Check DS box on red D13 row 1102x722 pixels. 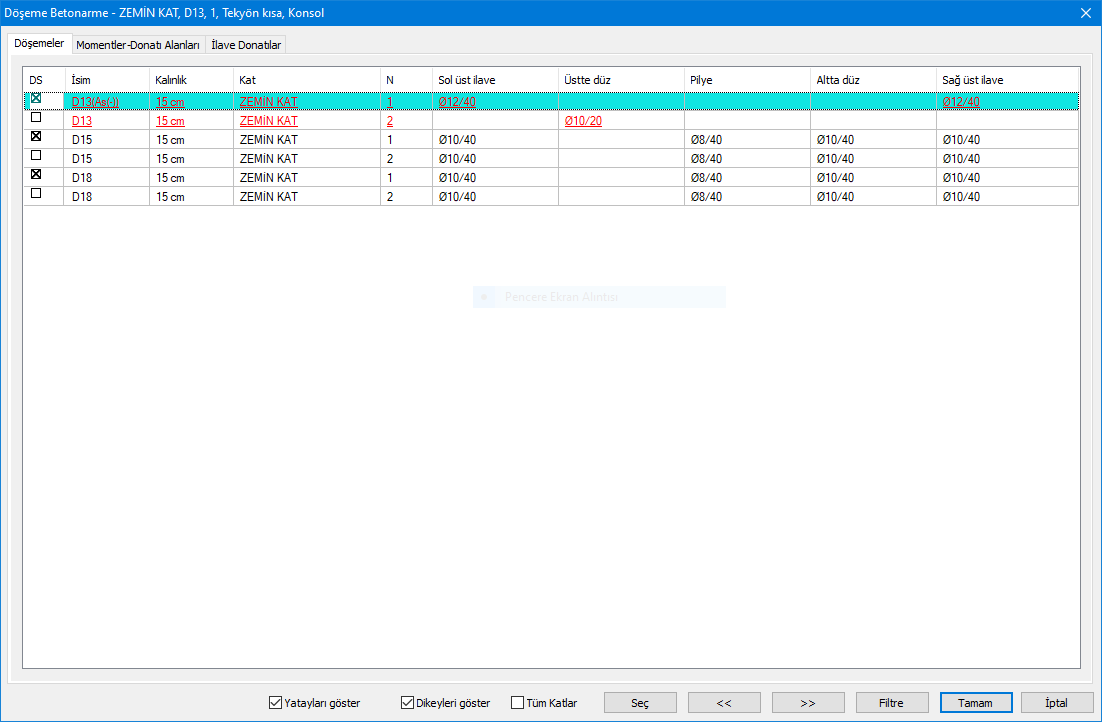(36, 117)
